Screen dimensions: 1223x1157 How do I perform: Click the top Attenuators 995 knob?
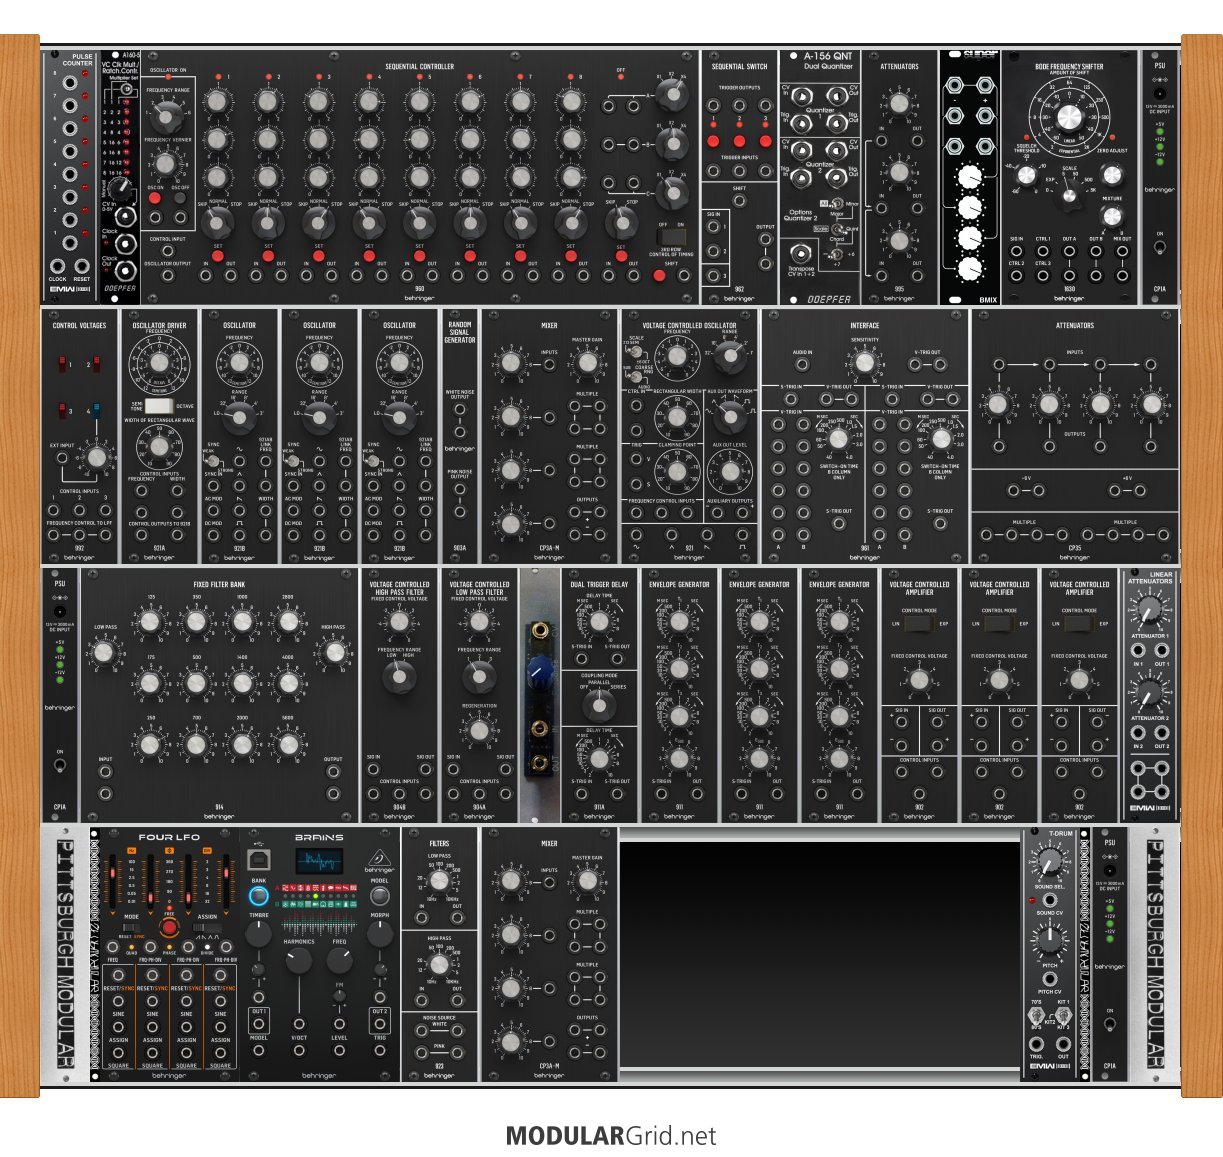(x=899, y=103)
